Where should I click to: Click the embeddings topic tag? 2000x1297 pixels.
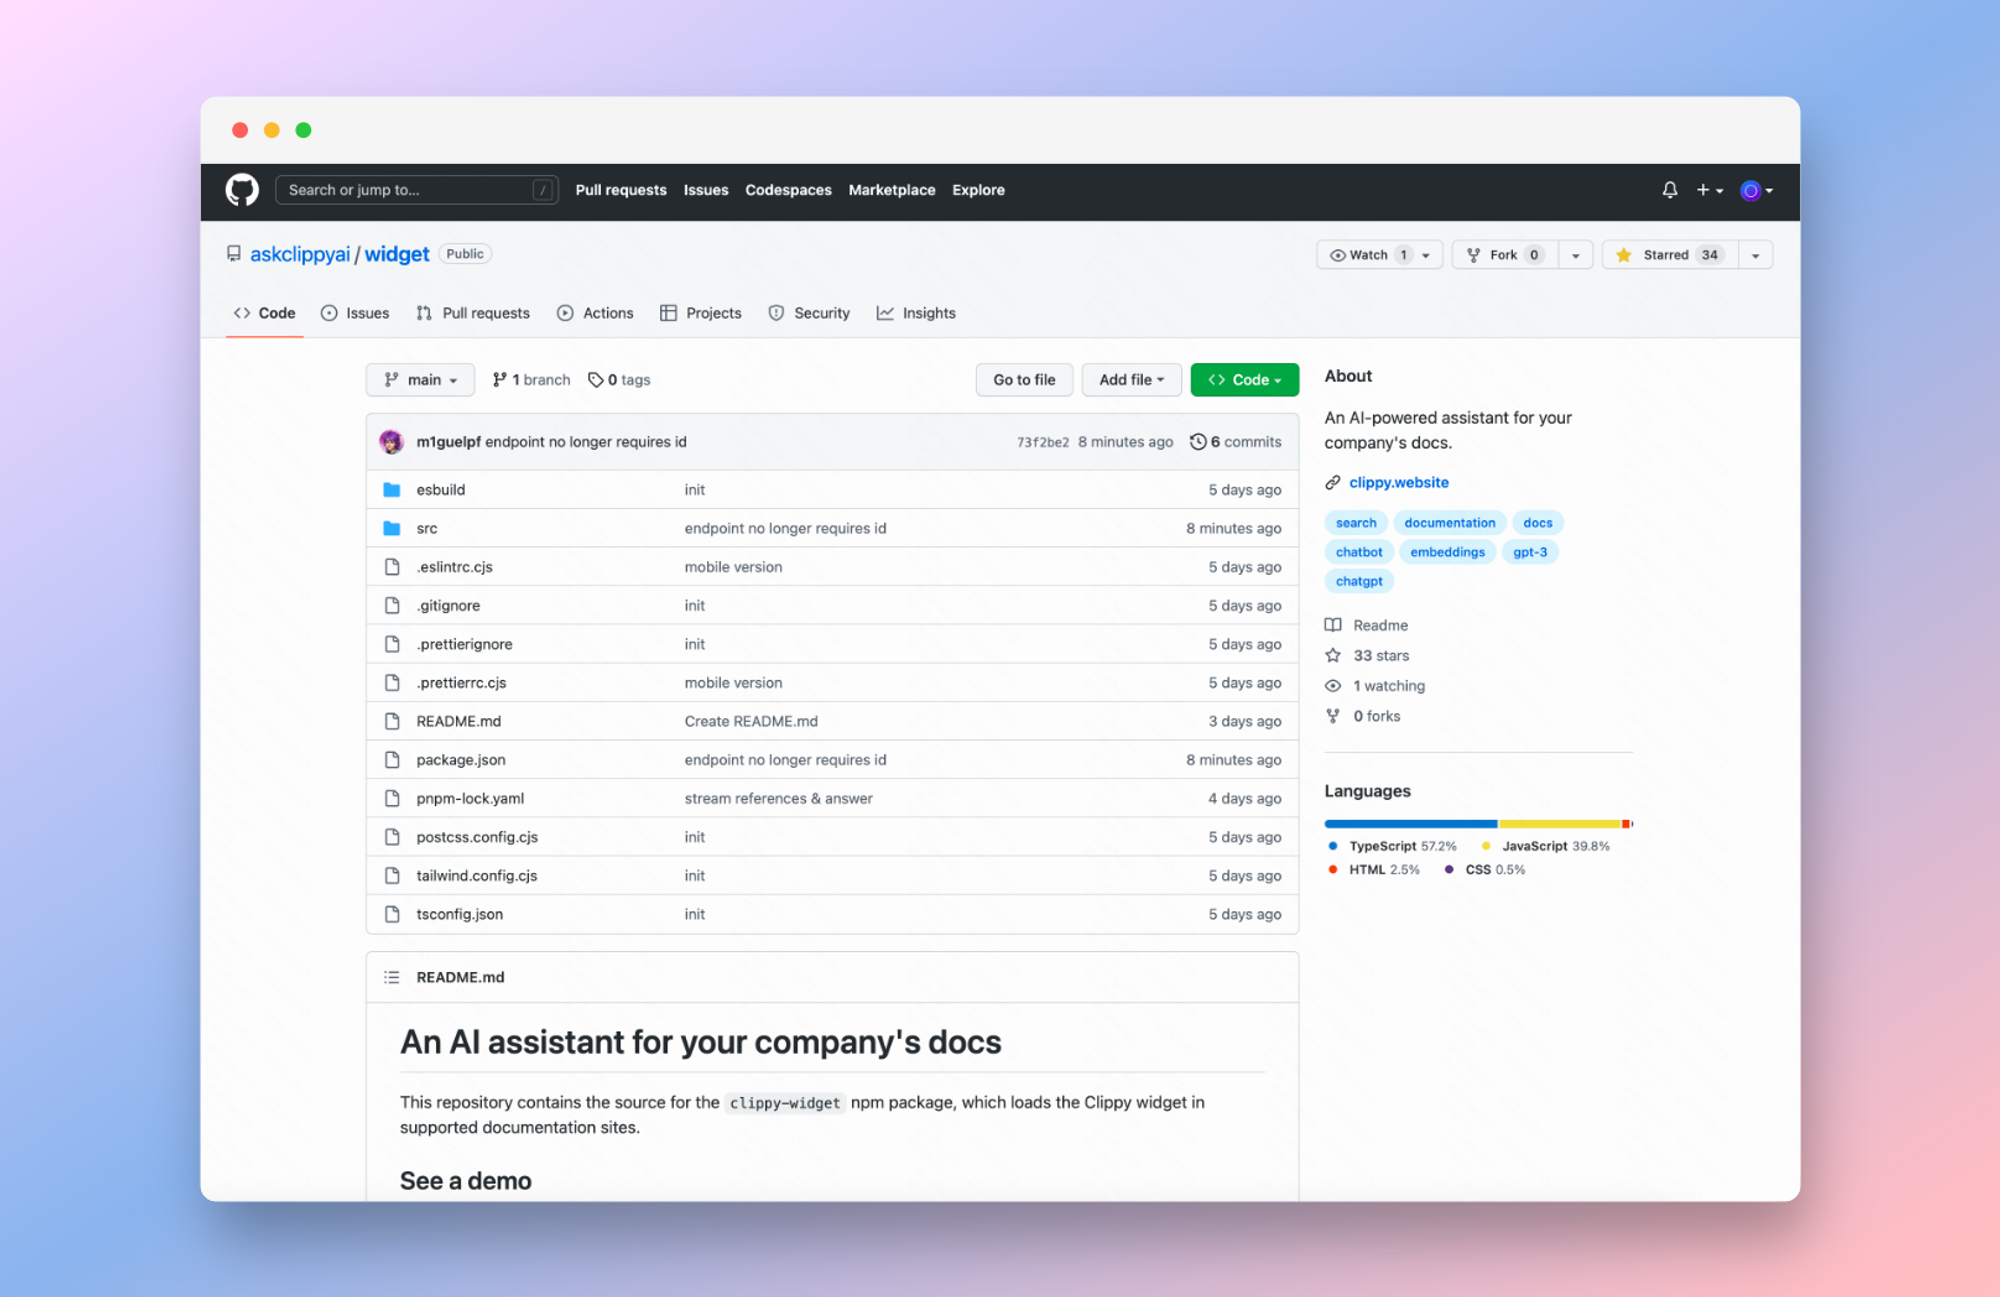[x=1447, y=552]
